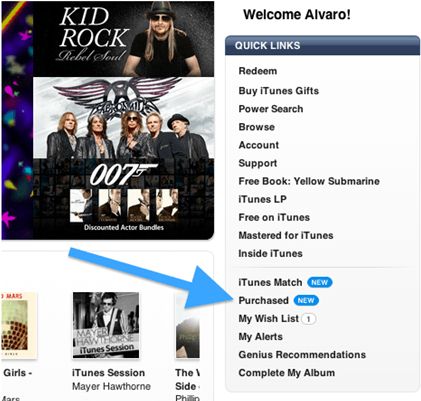
Task: Open the My Wish List count badge
Action: coord(308,319)
